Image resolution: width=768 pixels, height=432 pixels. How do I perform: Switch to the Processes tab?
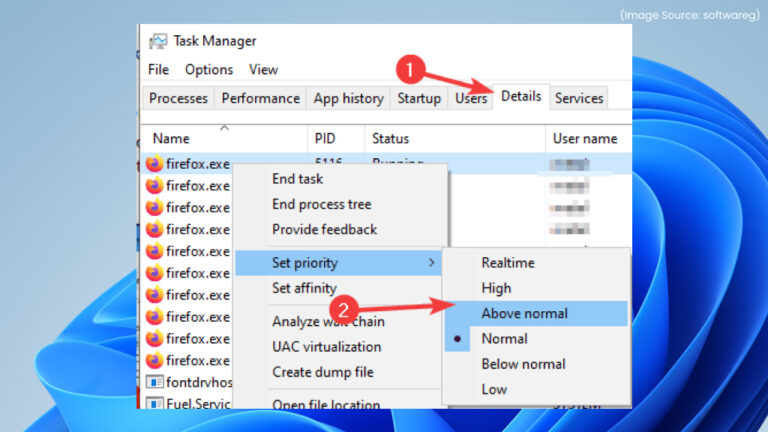click(x=178, y=98)
